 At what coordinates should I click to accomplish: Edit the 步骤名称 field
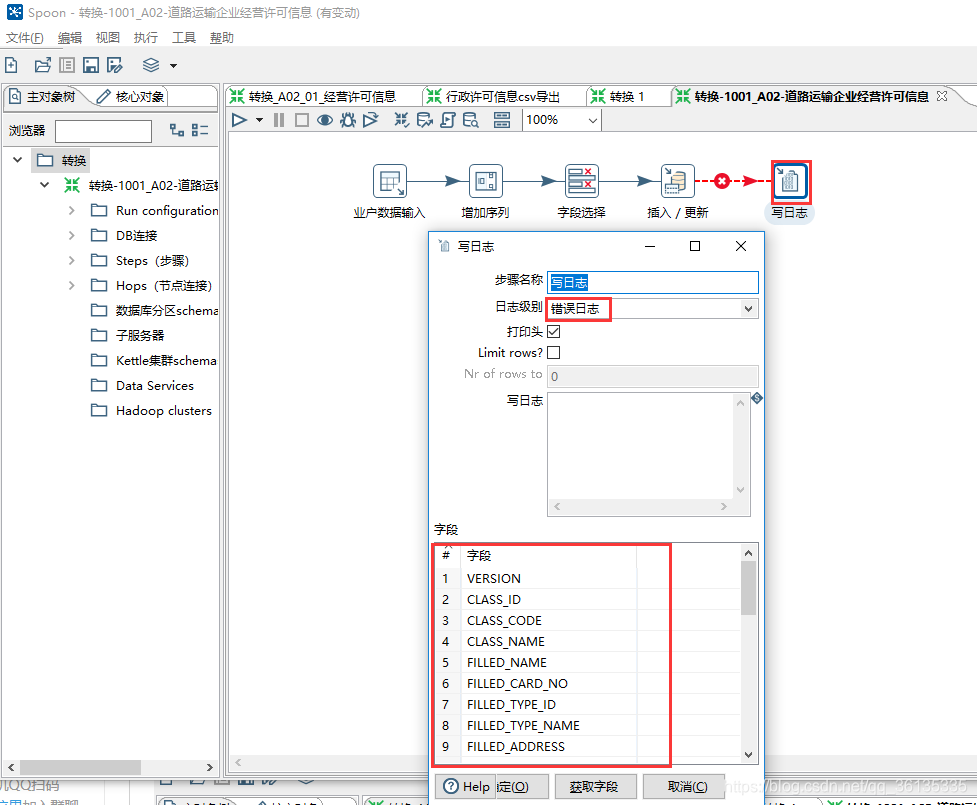[x=652, y=282]
